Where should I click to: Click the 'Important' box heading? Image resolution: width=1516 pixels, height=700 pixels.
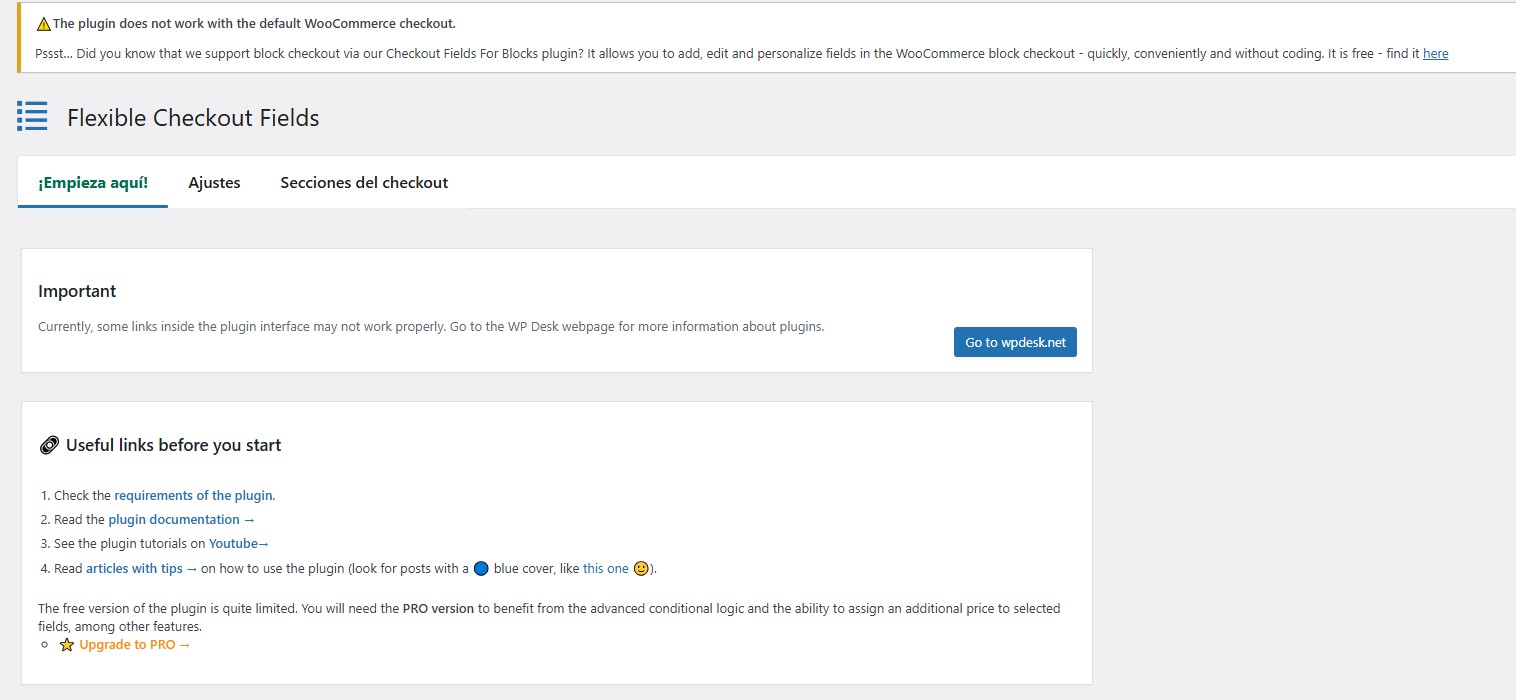point(77,291)
